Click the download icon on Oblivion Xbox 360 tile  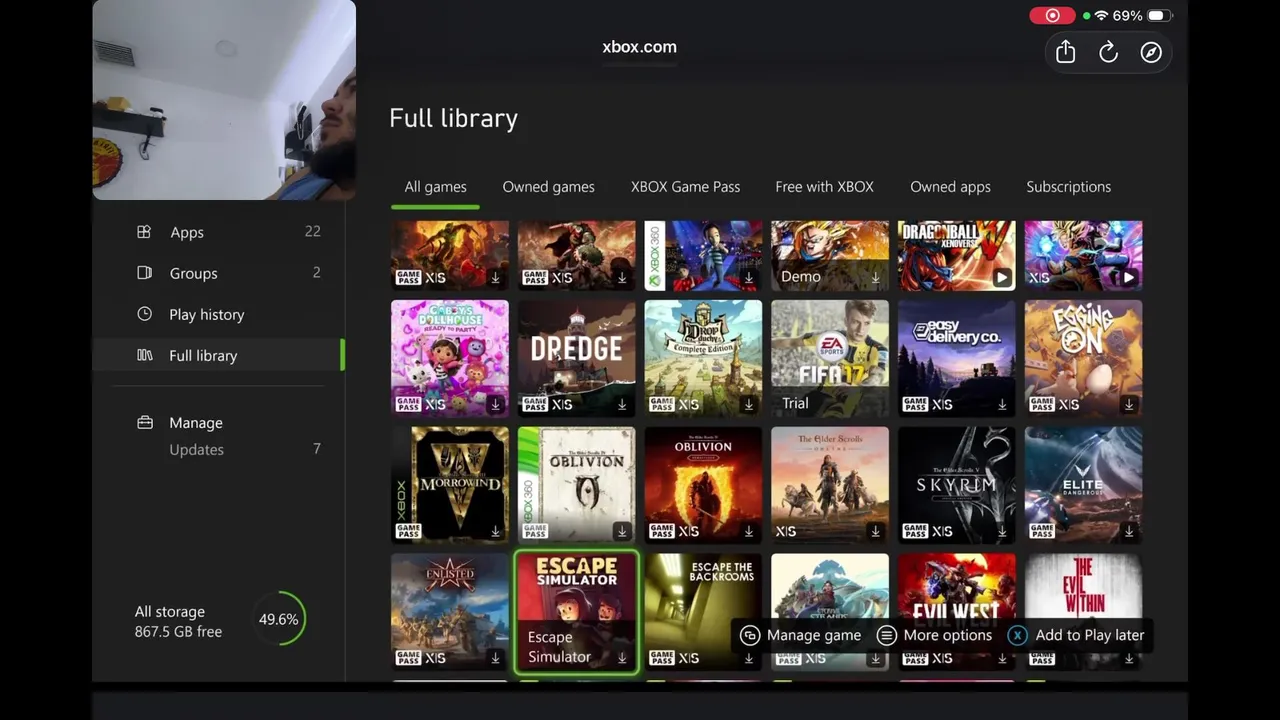(622, 532)
